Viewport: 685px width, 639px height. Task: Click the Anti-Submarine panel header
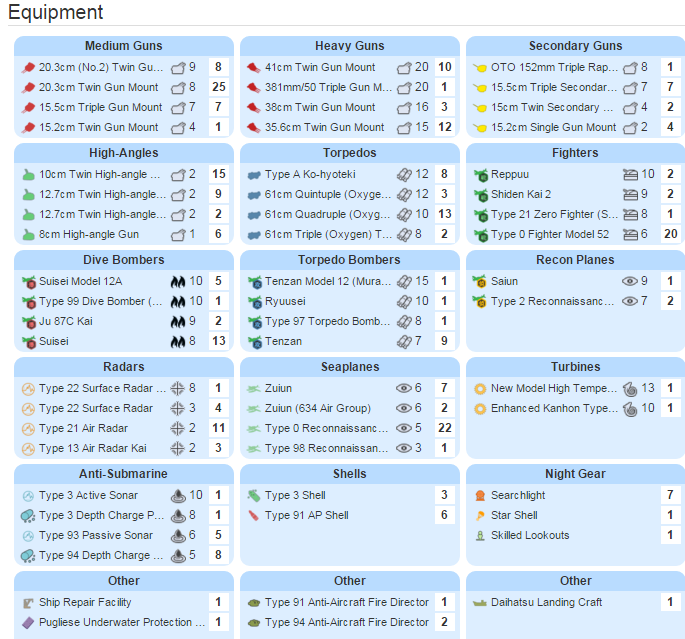[124, 474]
